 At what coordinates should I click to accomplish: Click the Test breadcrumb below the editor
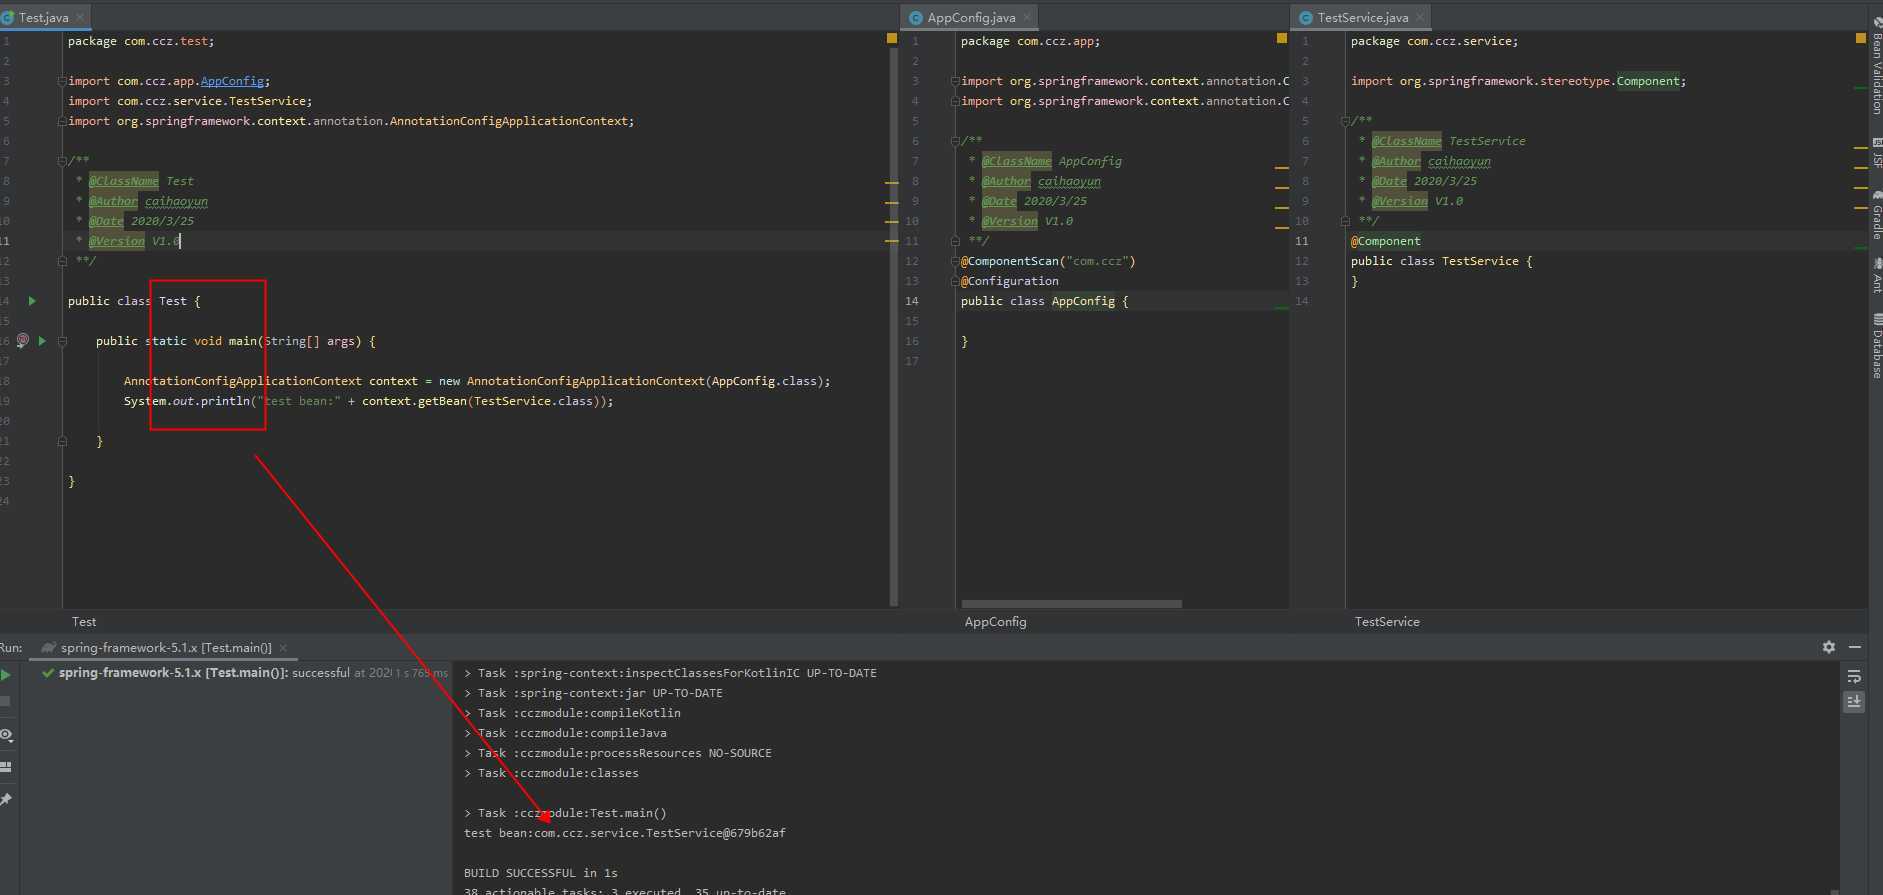pos(84,621)
